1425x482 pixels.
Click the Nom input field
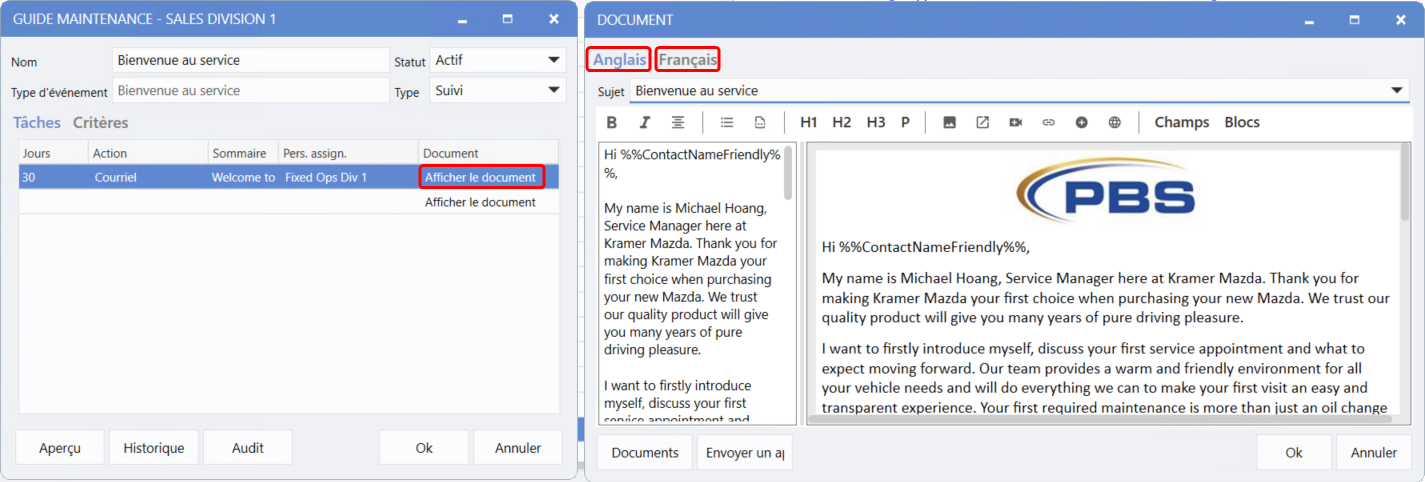click(250, 60)
